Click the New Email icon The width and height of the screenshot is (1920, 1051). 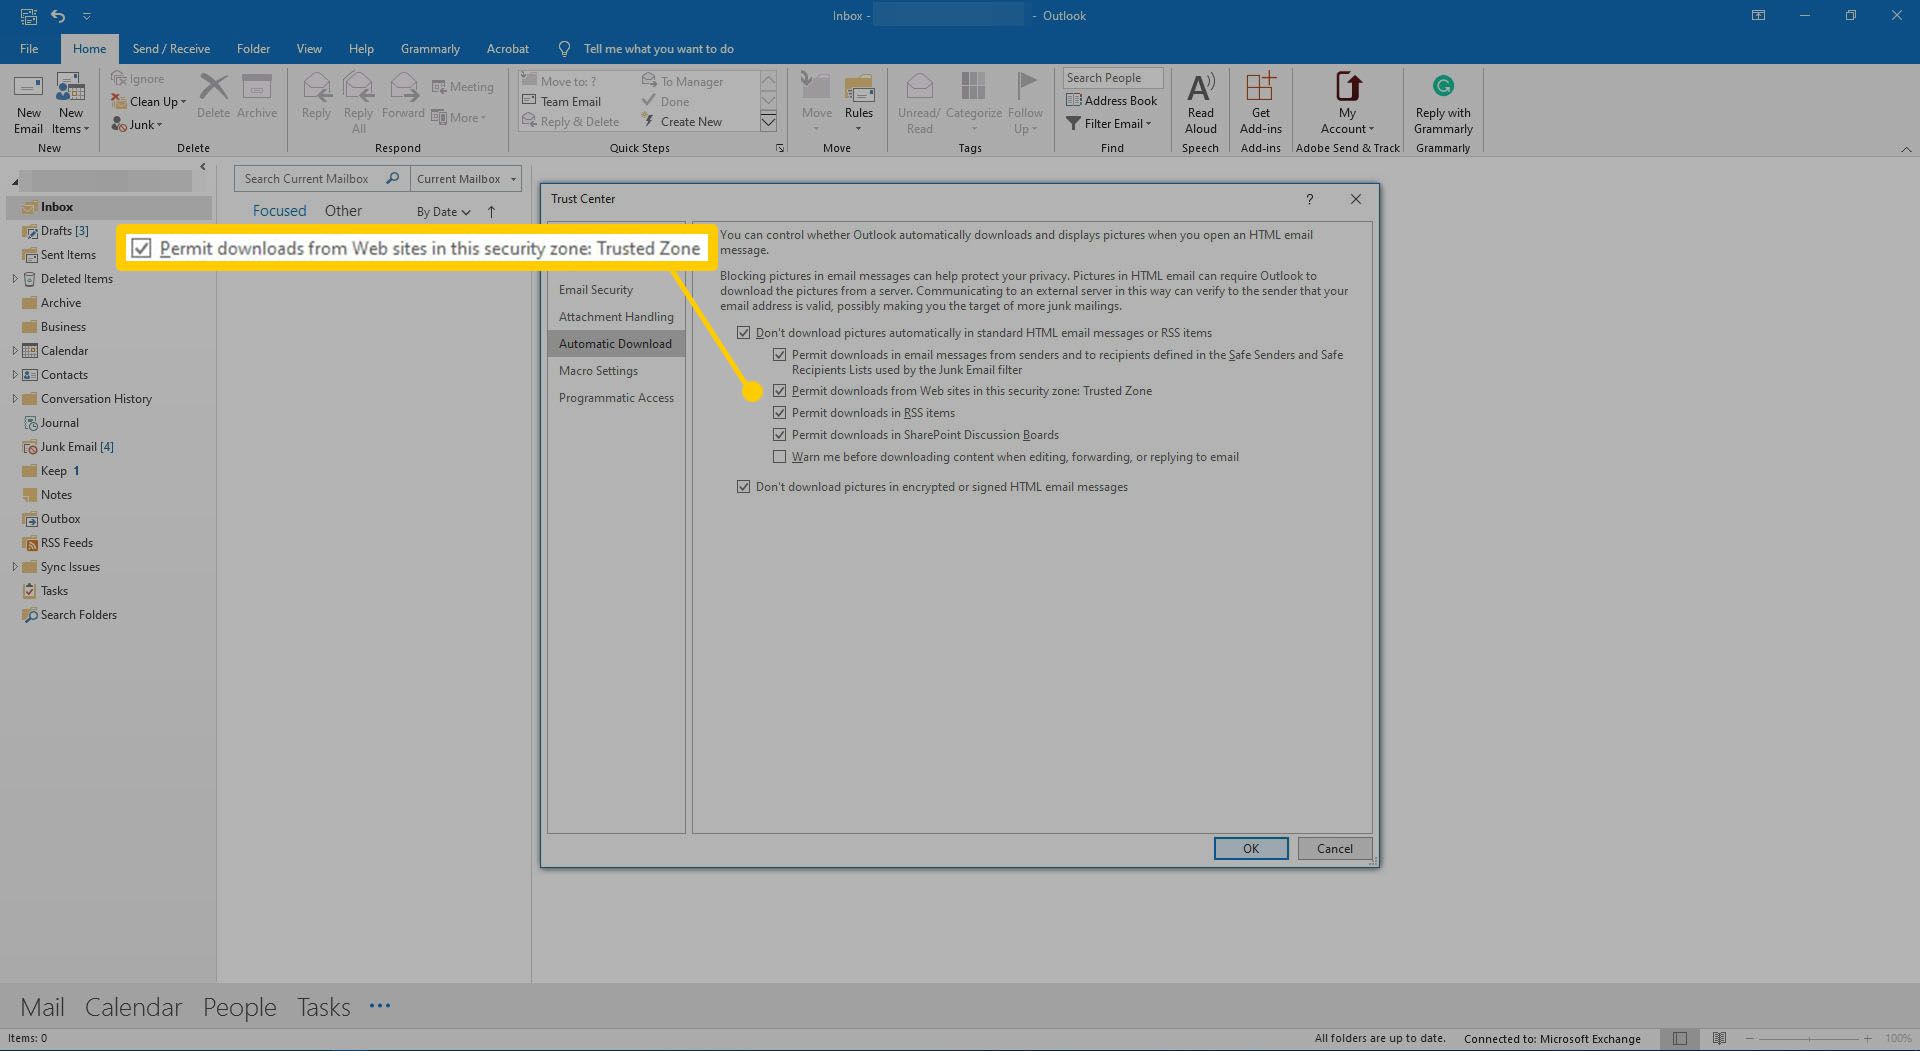point(28,87)
